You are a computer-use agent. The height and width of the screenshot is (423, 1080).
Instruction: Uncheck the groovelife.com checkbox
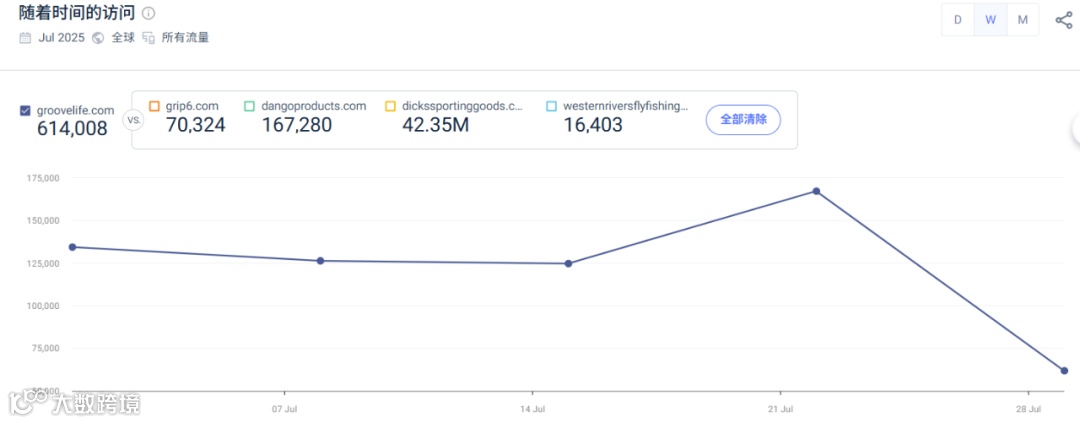tap(25, 110)
